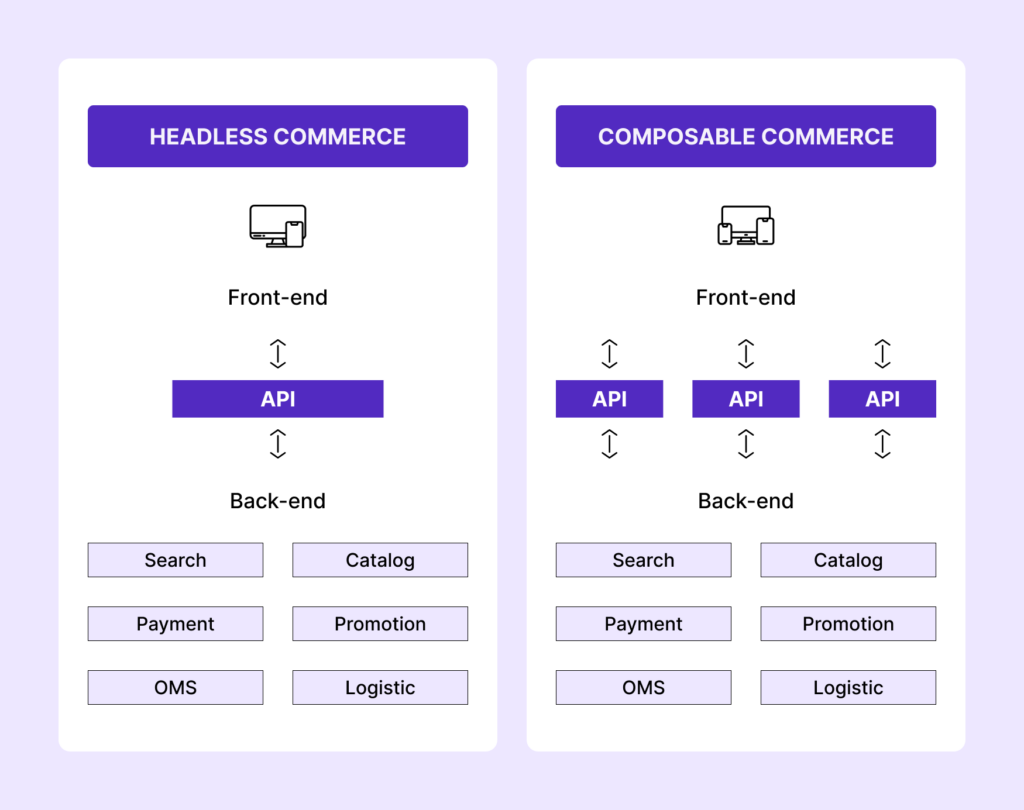
Task: Click the arrow below the headless API bar
Action: point(278,444)
